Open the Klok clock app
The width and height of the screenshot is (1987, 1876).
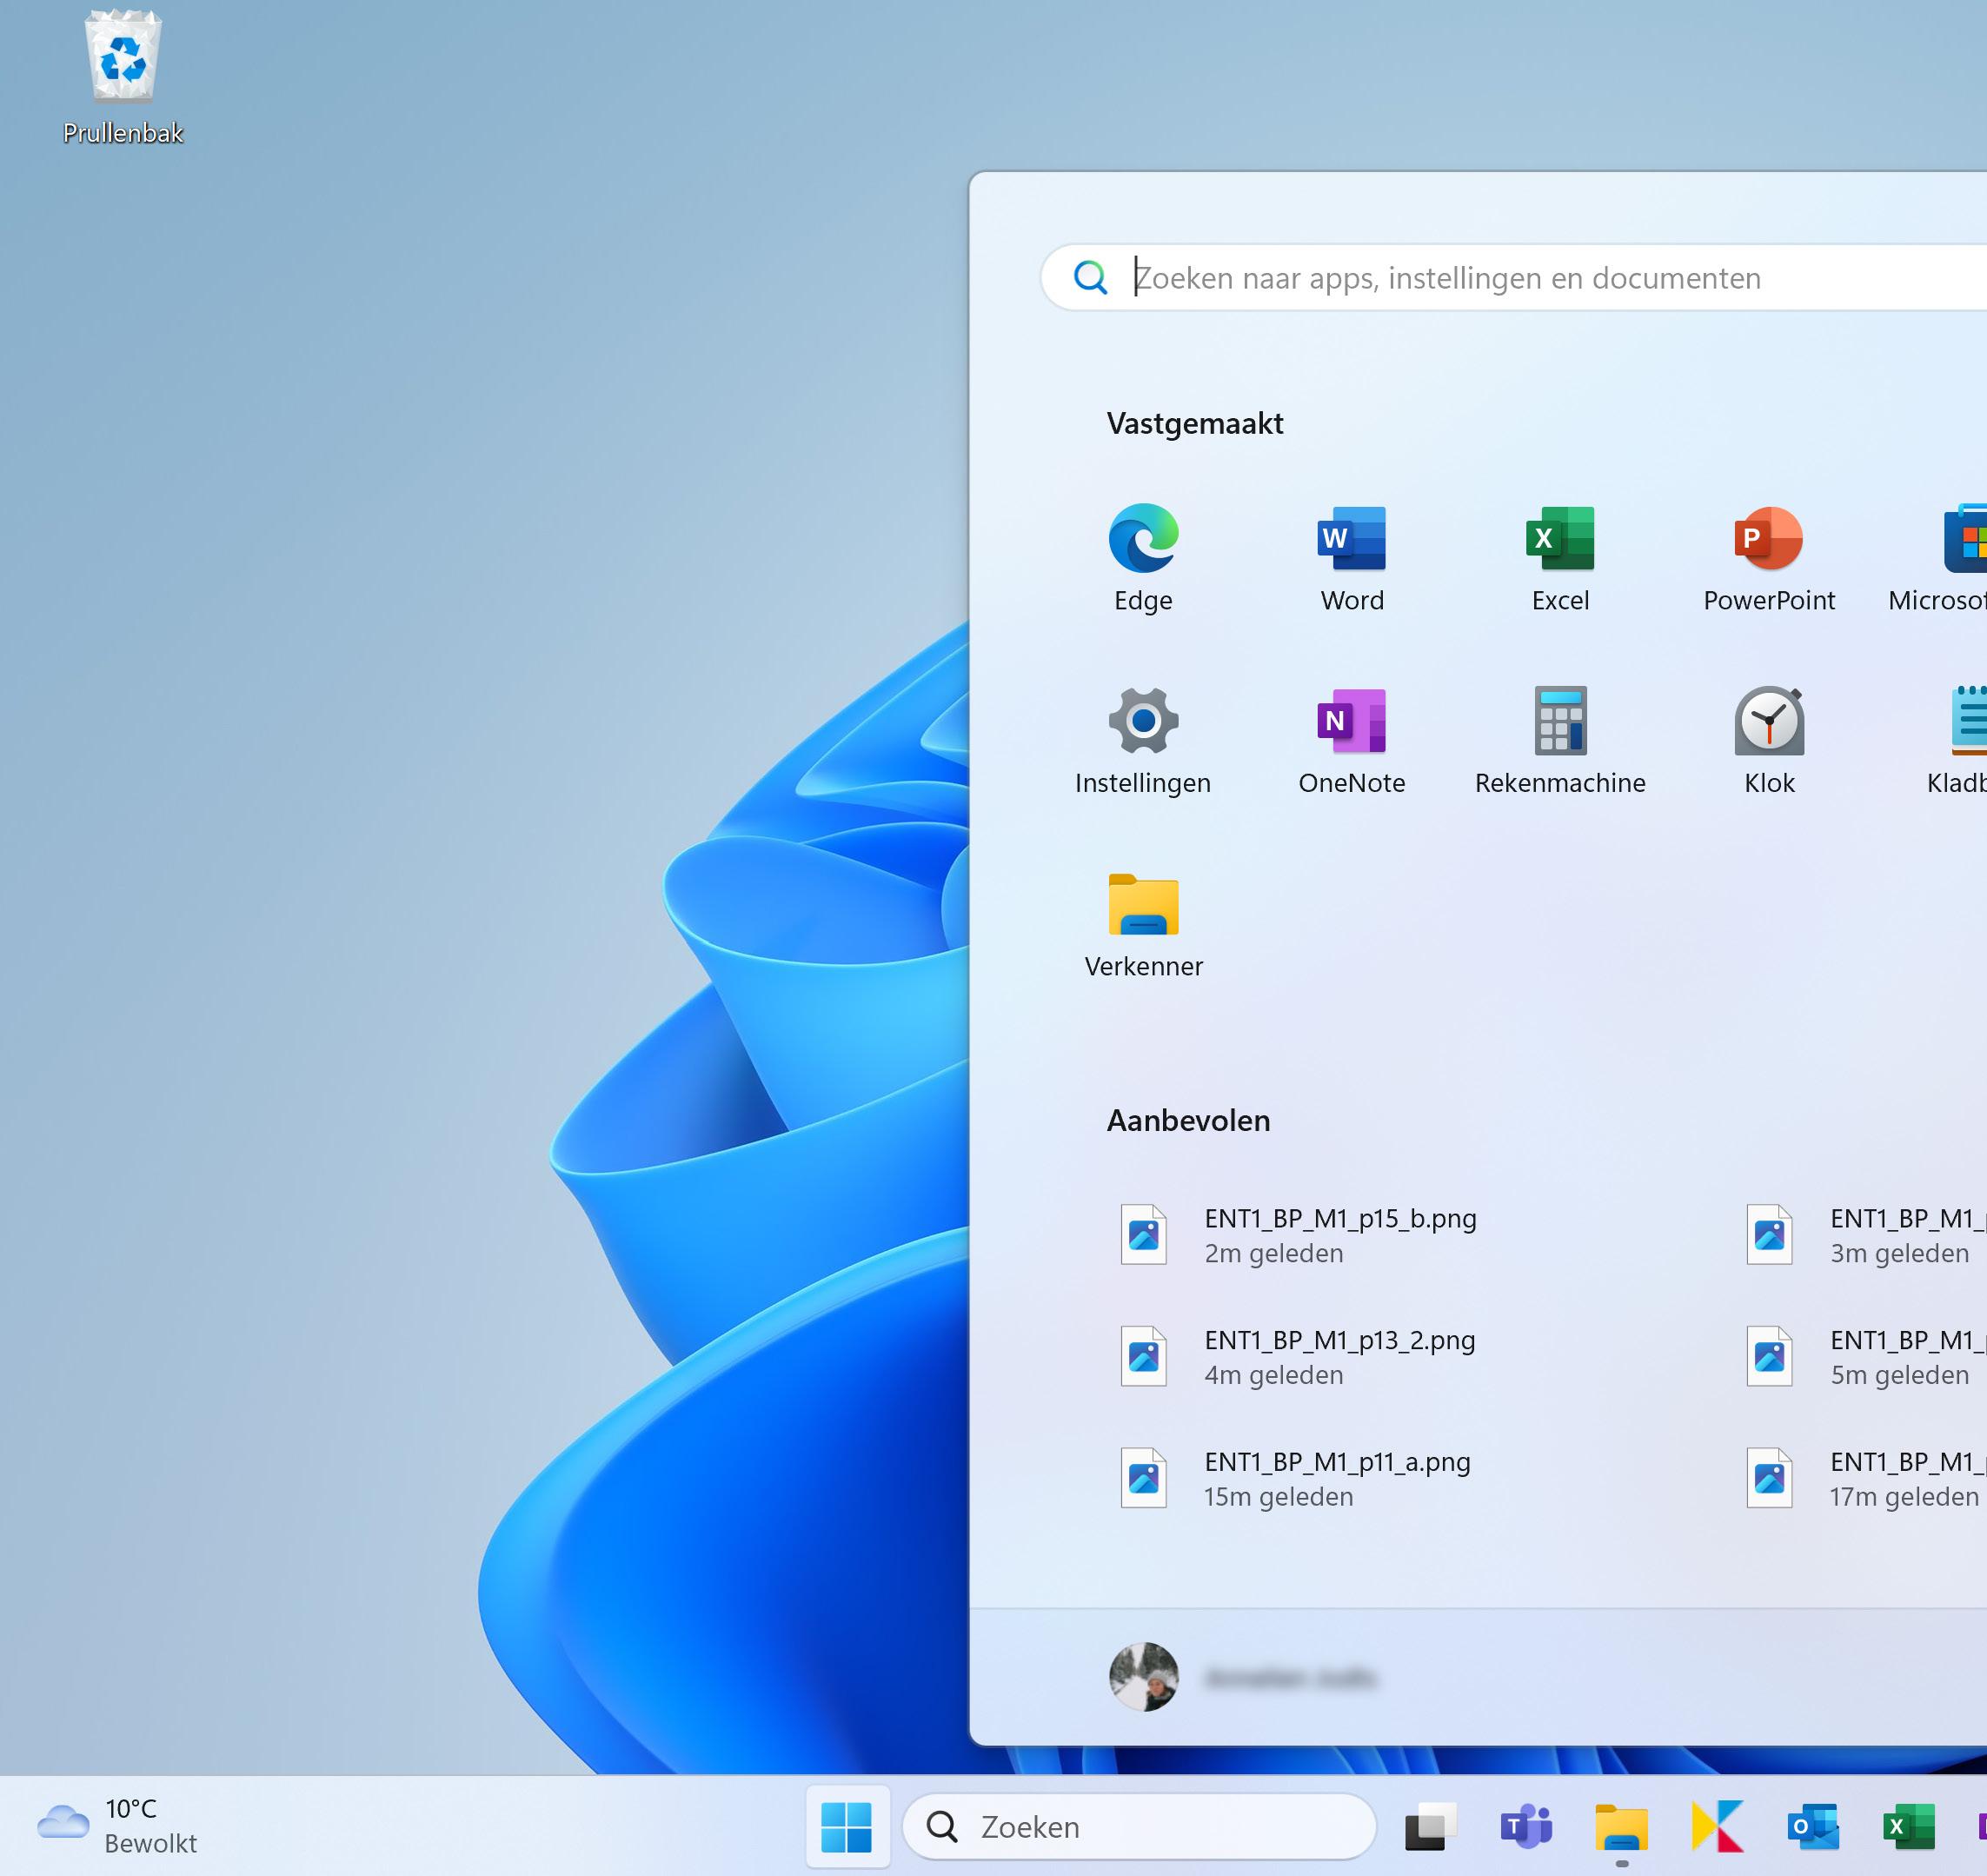(1768, 721)
